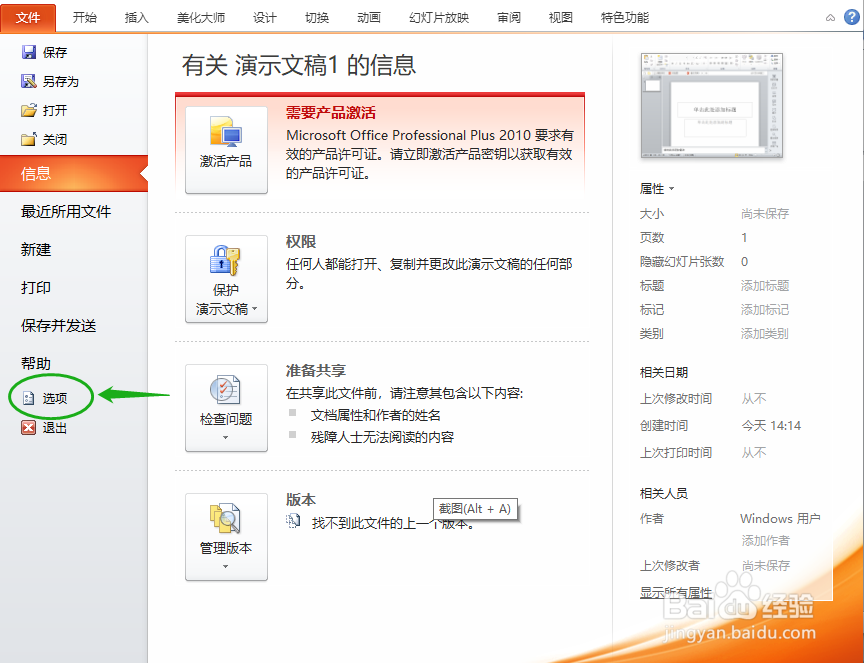Click the Open folder icon
The height and width of the screenshot is (663, 864).
pyautogui.click(x=29, y=110)
